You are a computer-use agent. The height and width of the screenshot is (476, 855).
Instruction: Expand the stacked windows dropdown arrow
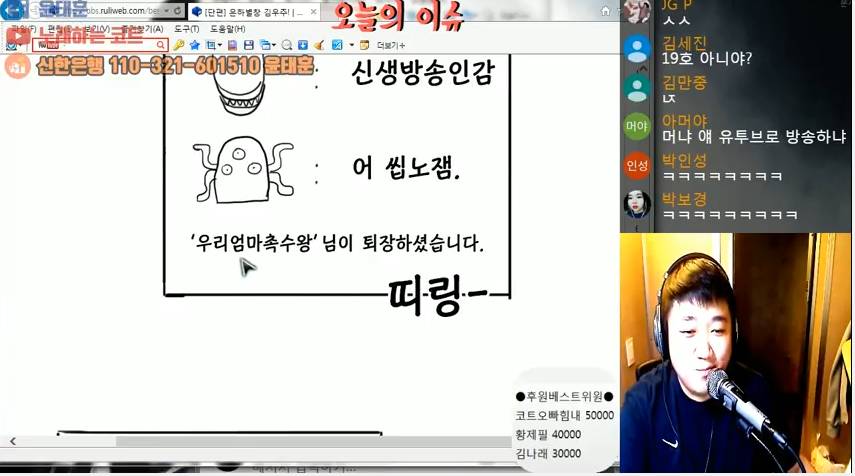click(274, 45)
